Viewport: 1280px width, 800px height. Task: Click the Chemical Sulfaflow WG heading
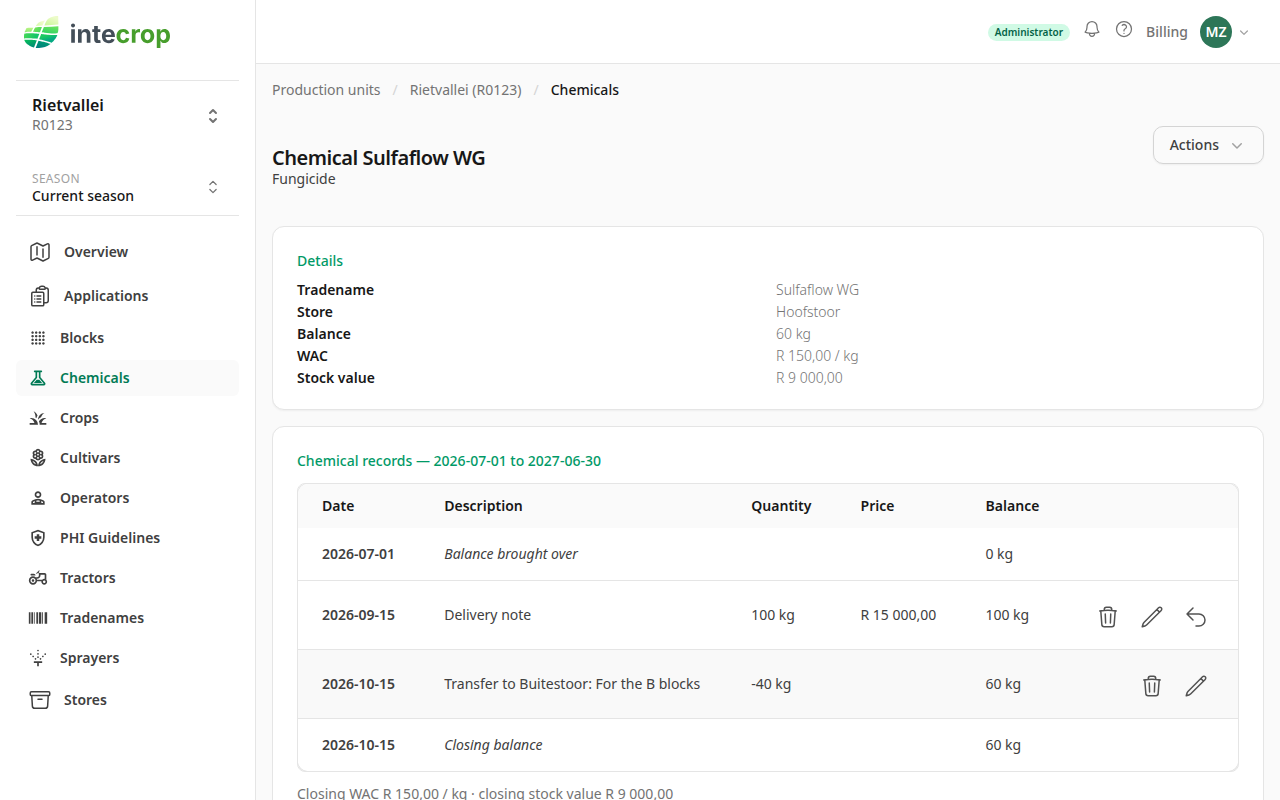click(379, 158)
